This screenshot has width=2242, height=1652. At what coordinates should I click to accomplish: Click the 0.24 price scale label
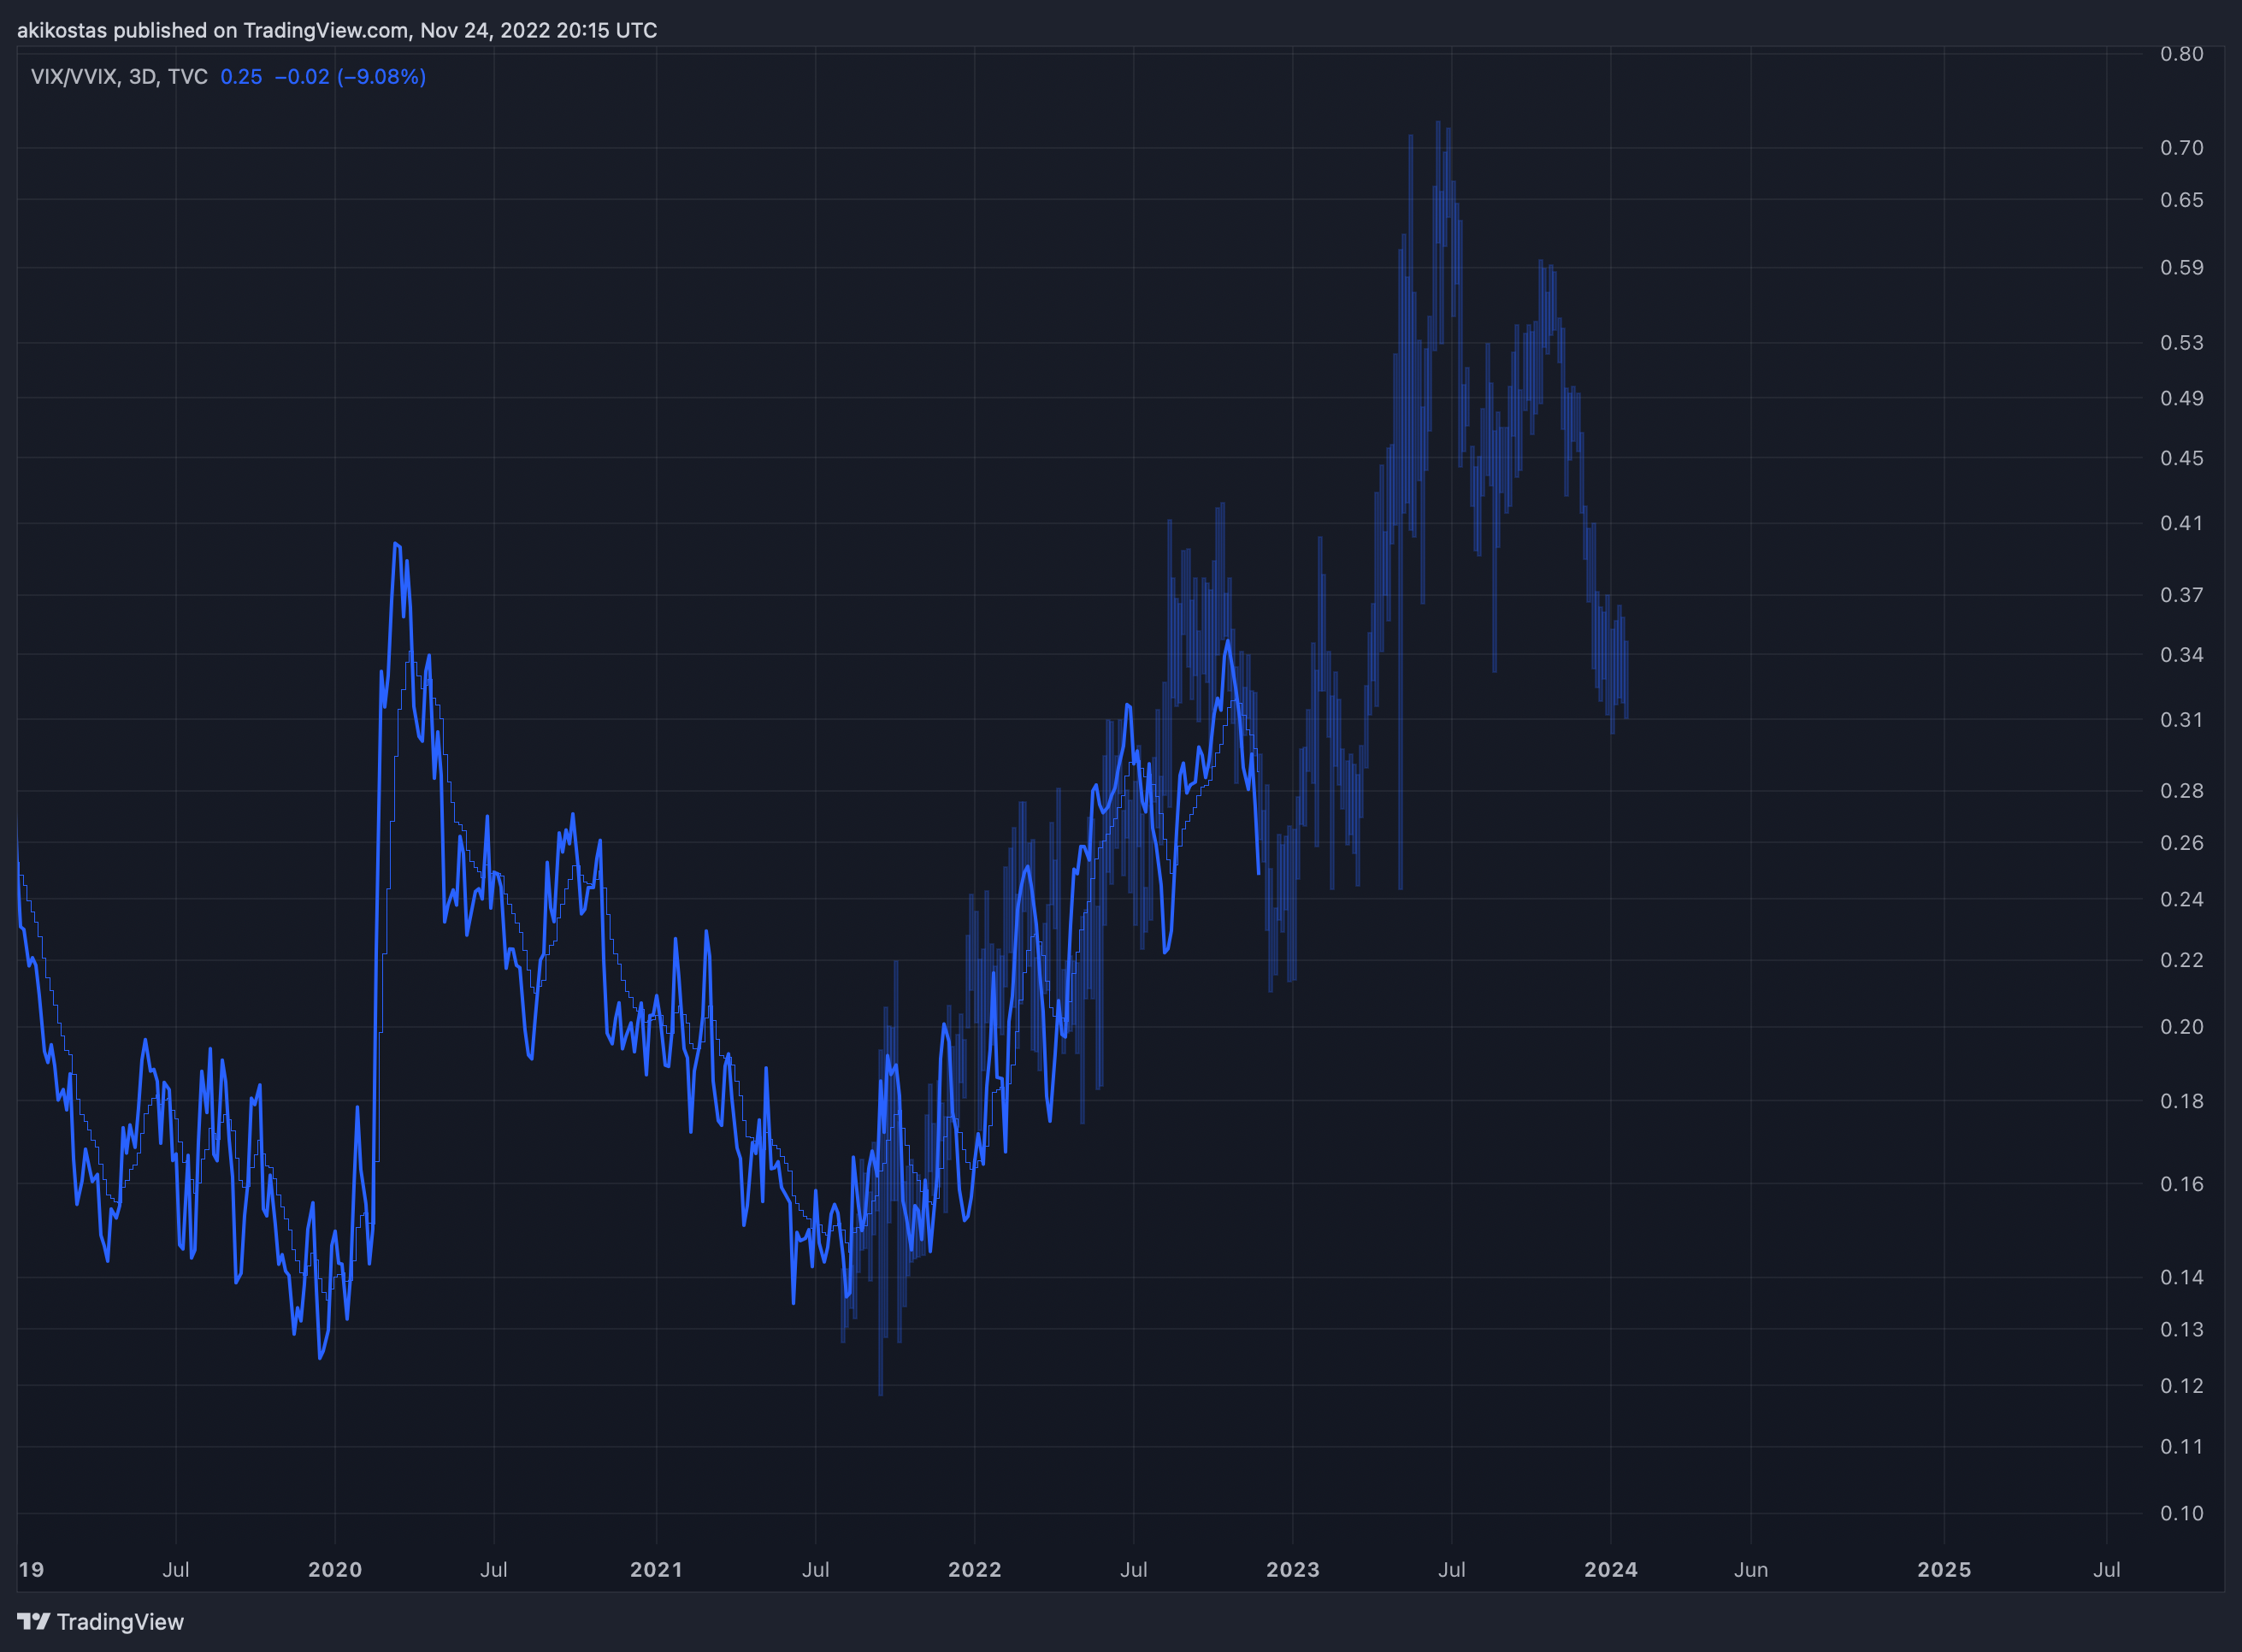click(x=2182, y=900)
